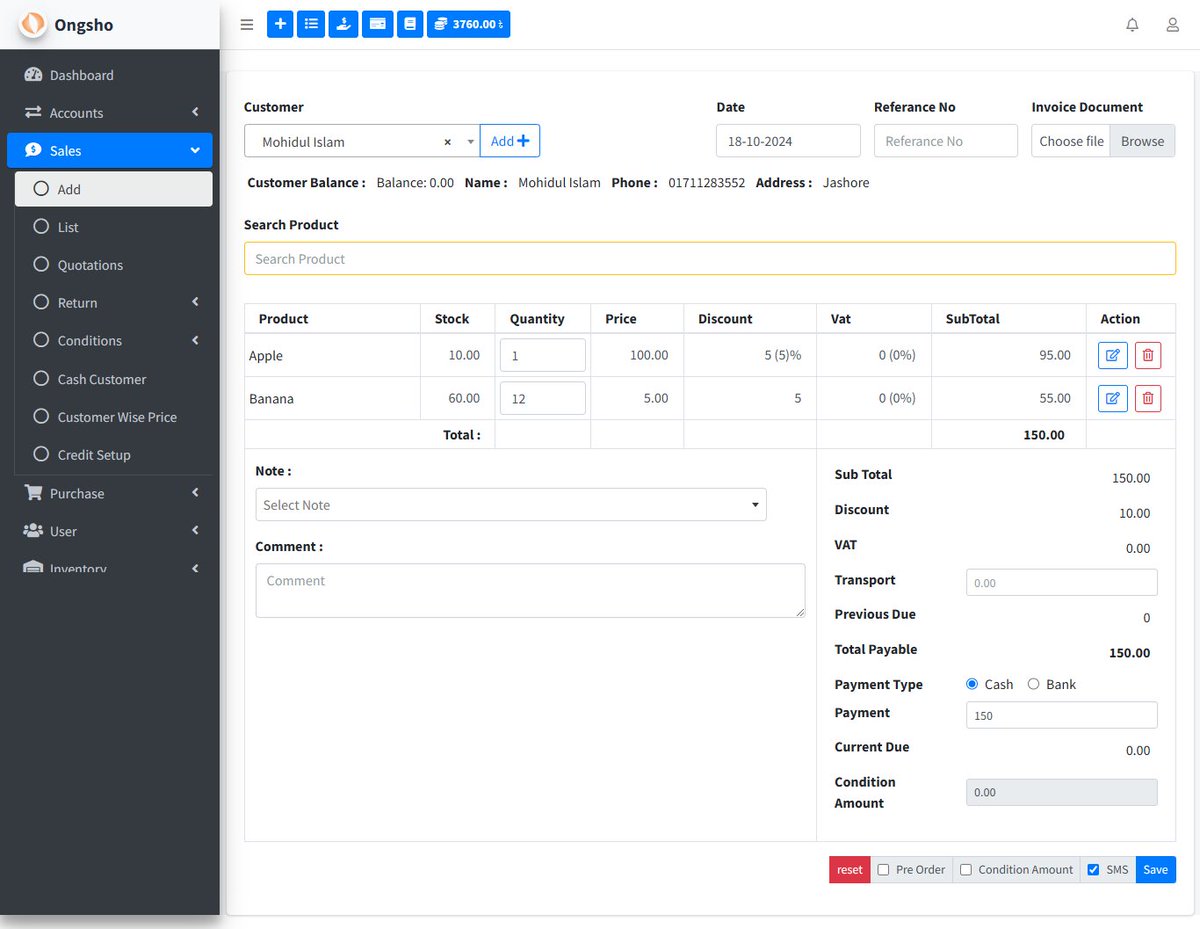Click the hand-with-dollar payment receive icon

pyautogui.click(x=343, y=24)
